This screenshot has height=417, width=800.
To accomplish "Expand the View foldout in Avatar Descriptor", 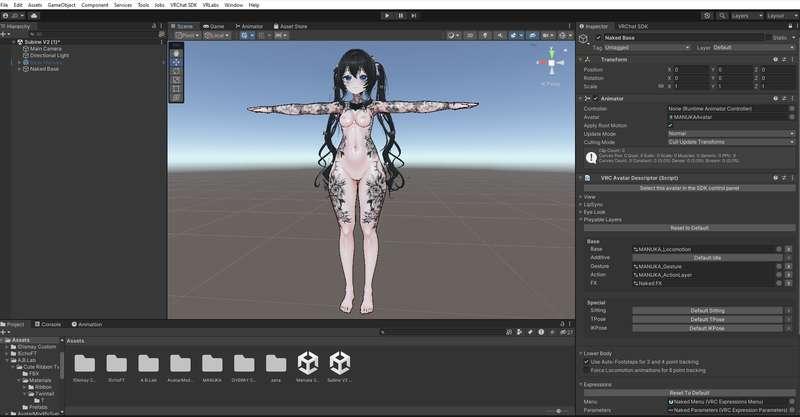I will click(581, 197).
